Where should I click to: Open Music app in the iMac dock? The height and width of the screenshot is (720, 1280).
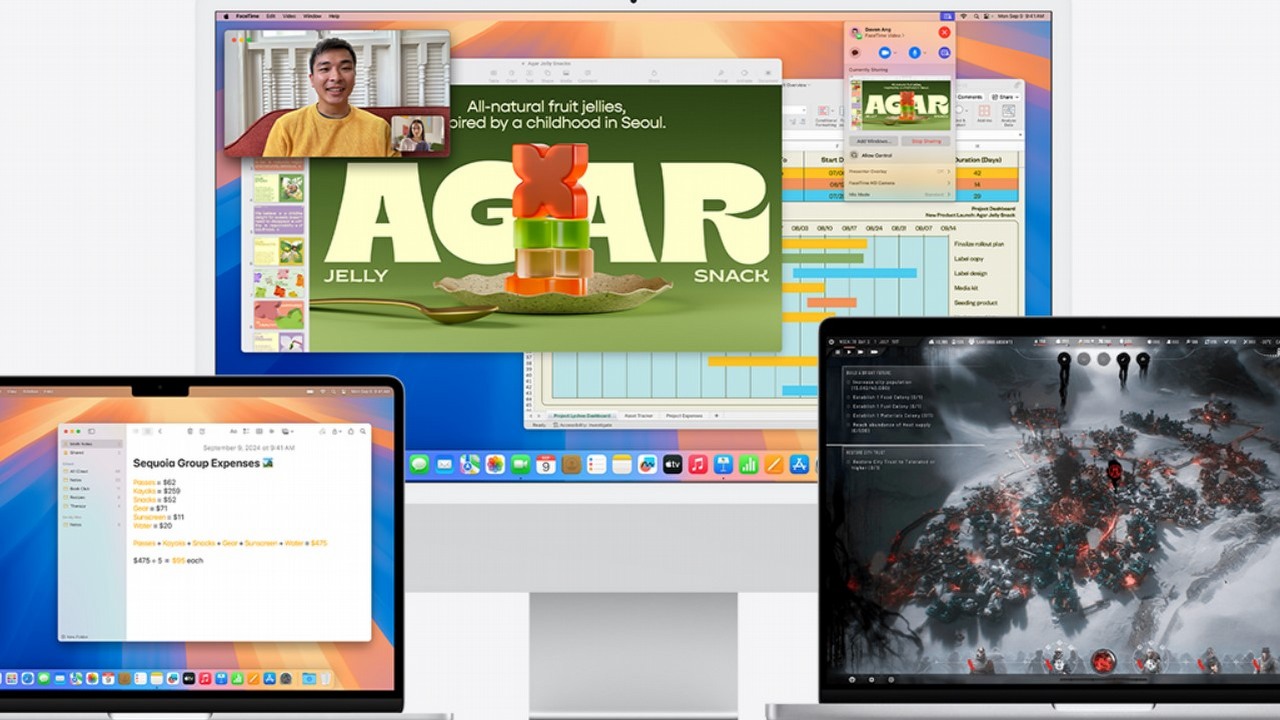(698, 464)
